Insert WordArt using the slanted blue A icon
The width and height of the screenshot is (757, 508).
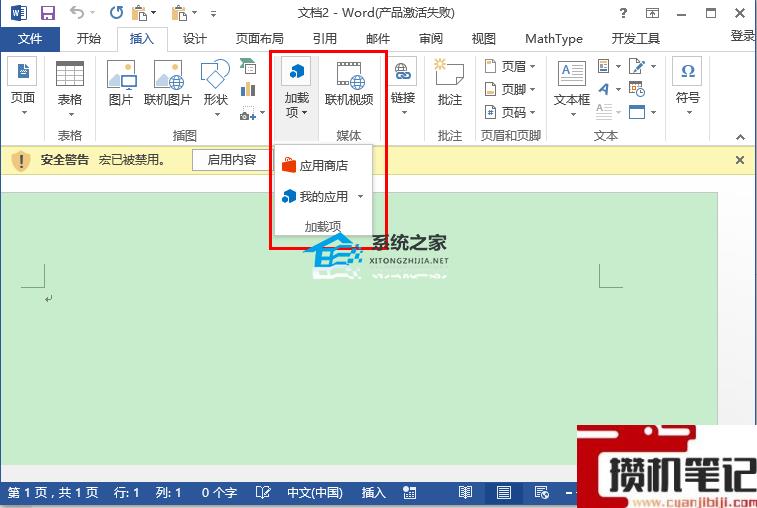pyautogui.click(x=603, y=89)
